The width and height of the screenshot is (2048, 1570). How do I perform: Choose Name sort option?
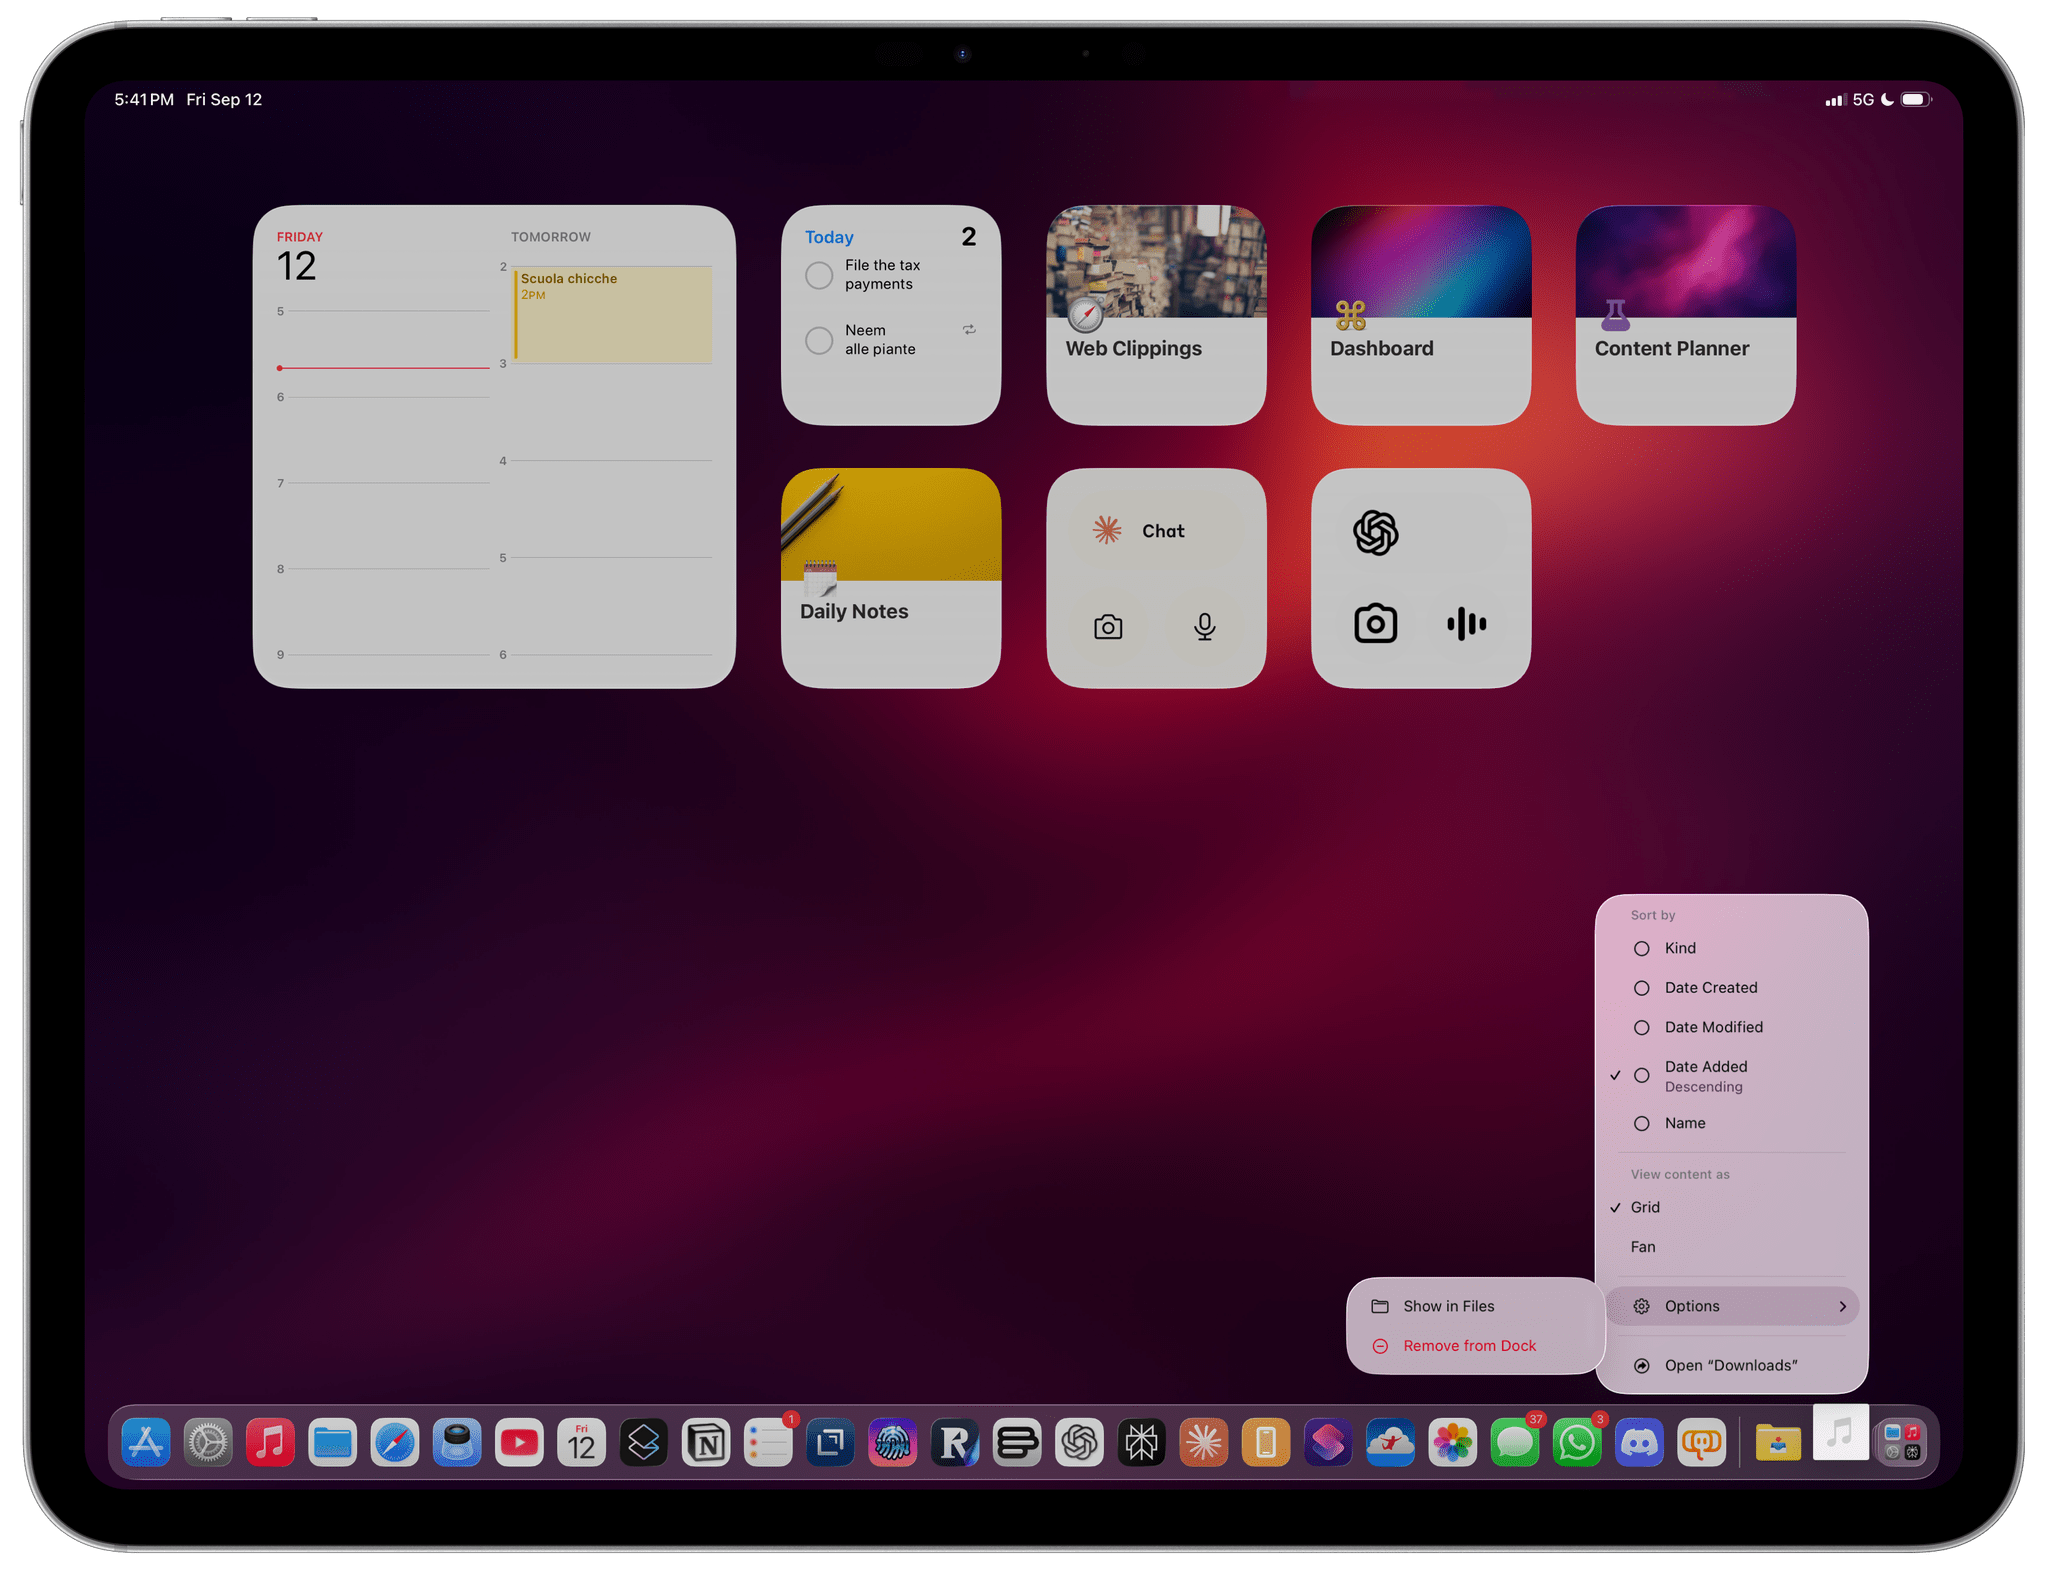(1684, 1123)
